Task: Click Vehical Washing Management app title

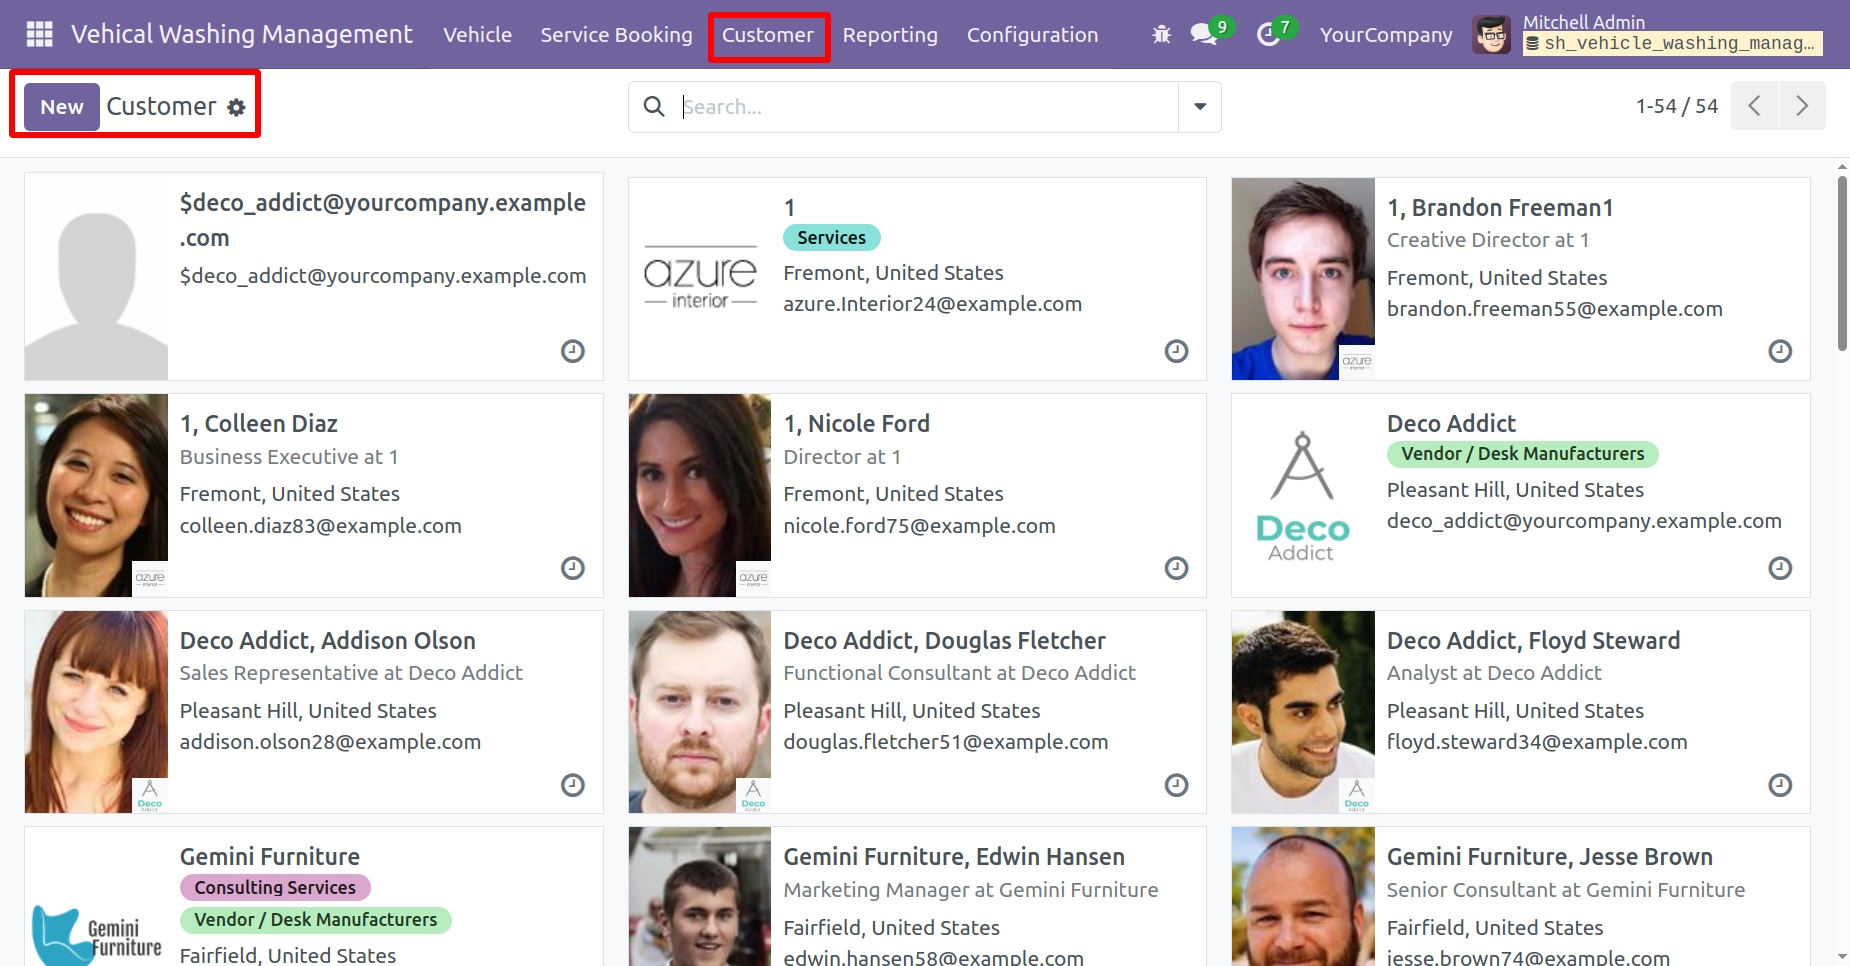Action: pos(241,35)
